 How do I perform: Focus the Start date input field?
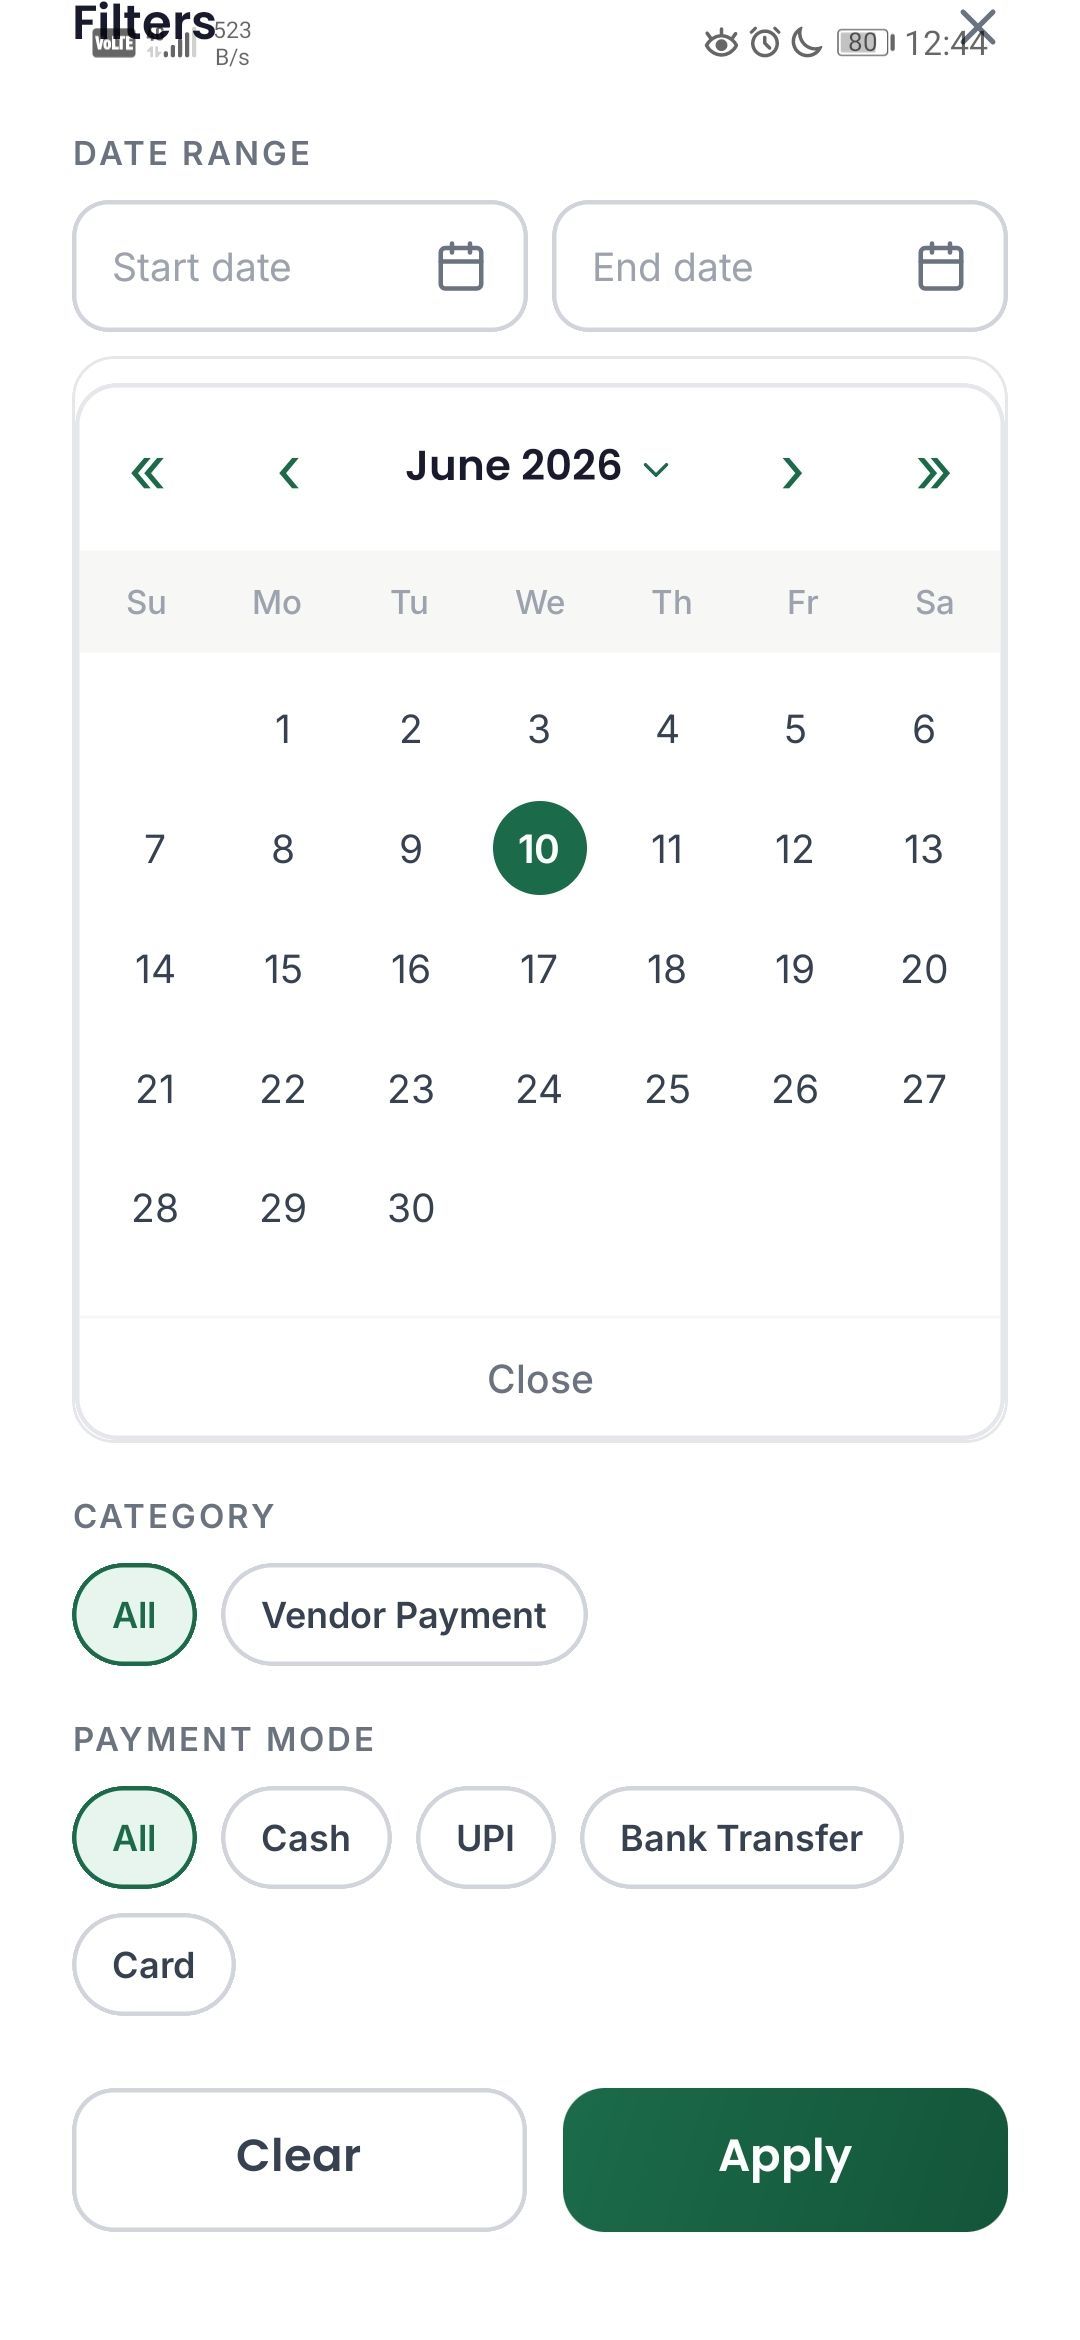[x=300, y=266]
